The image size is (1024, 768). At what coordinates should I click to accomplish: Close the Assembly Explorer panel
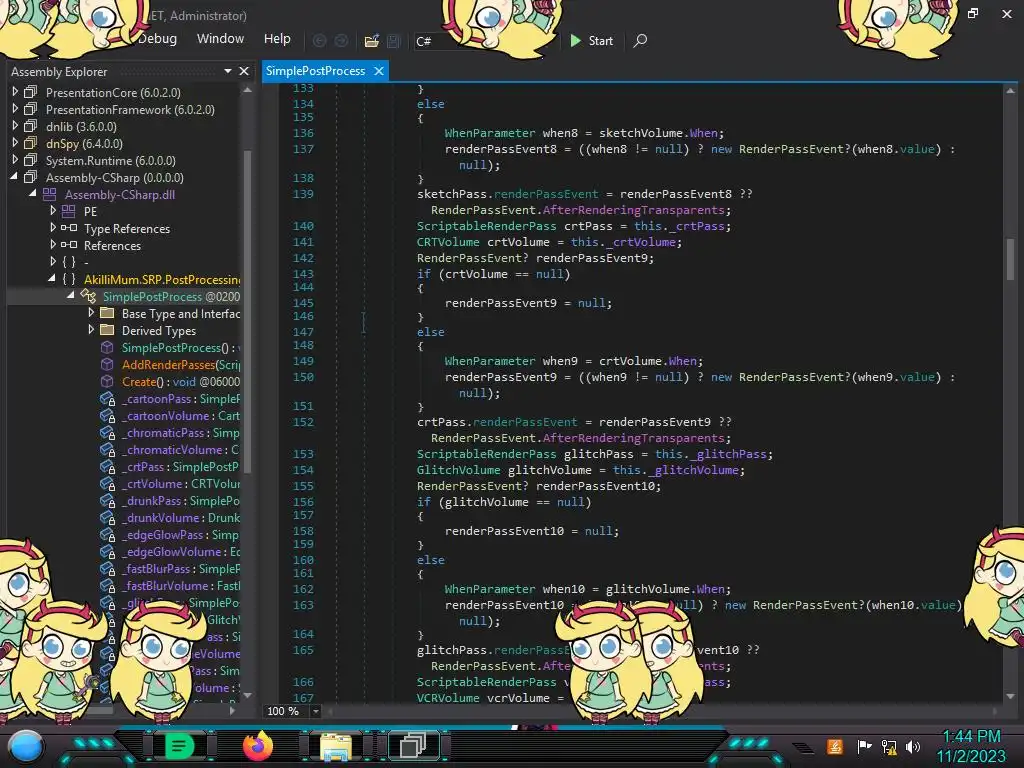click(x=244, y=71)
